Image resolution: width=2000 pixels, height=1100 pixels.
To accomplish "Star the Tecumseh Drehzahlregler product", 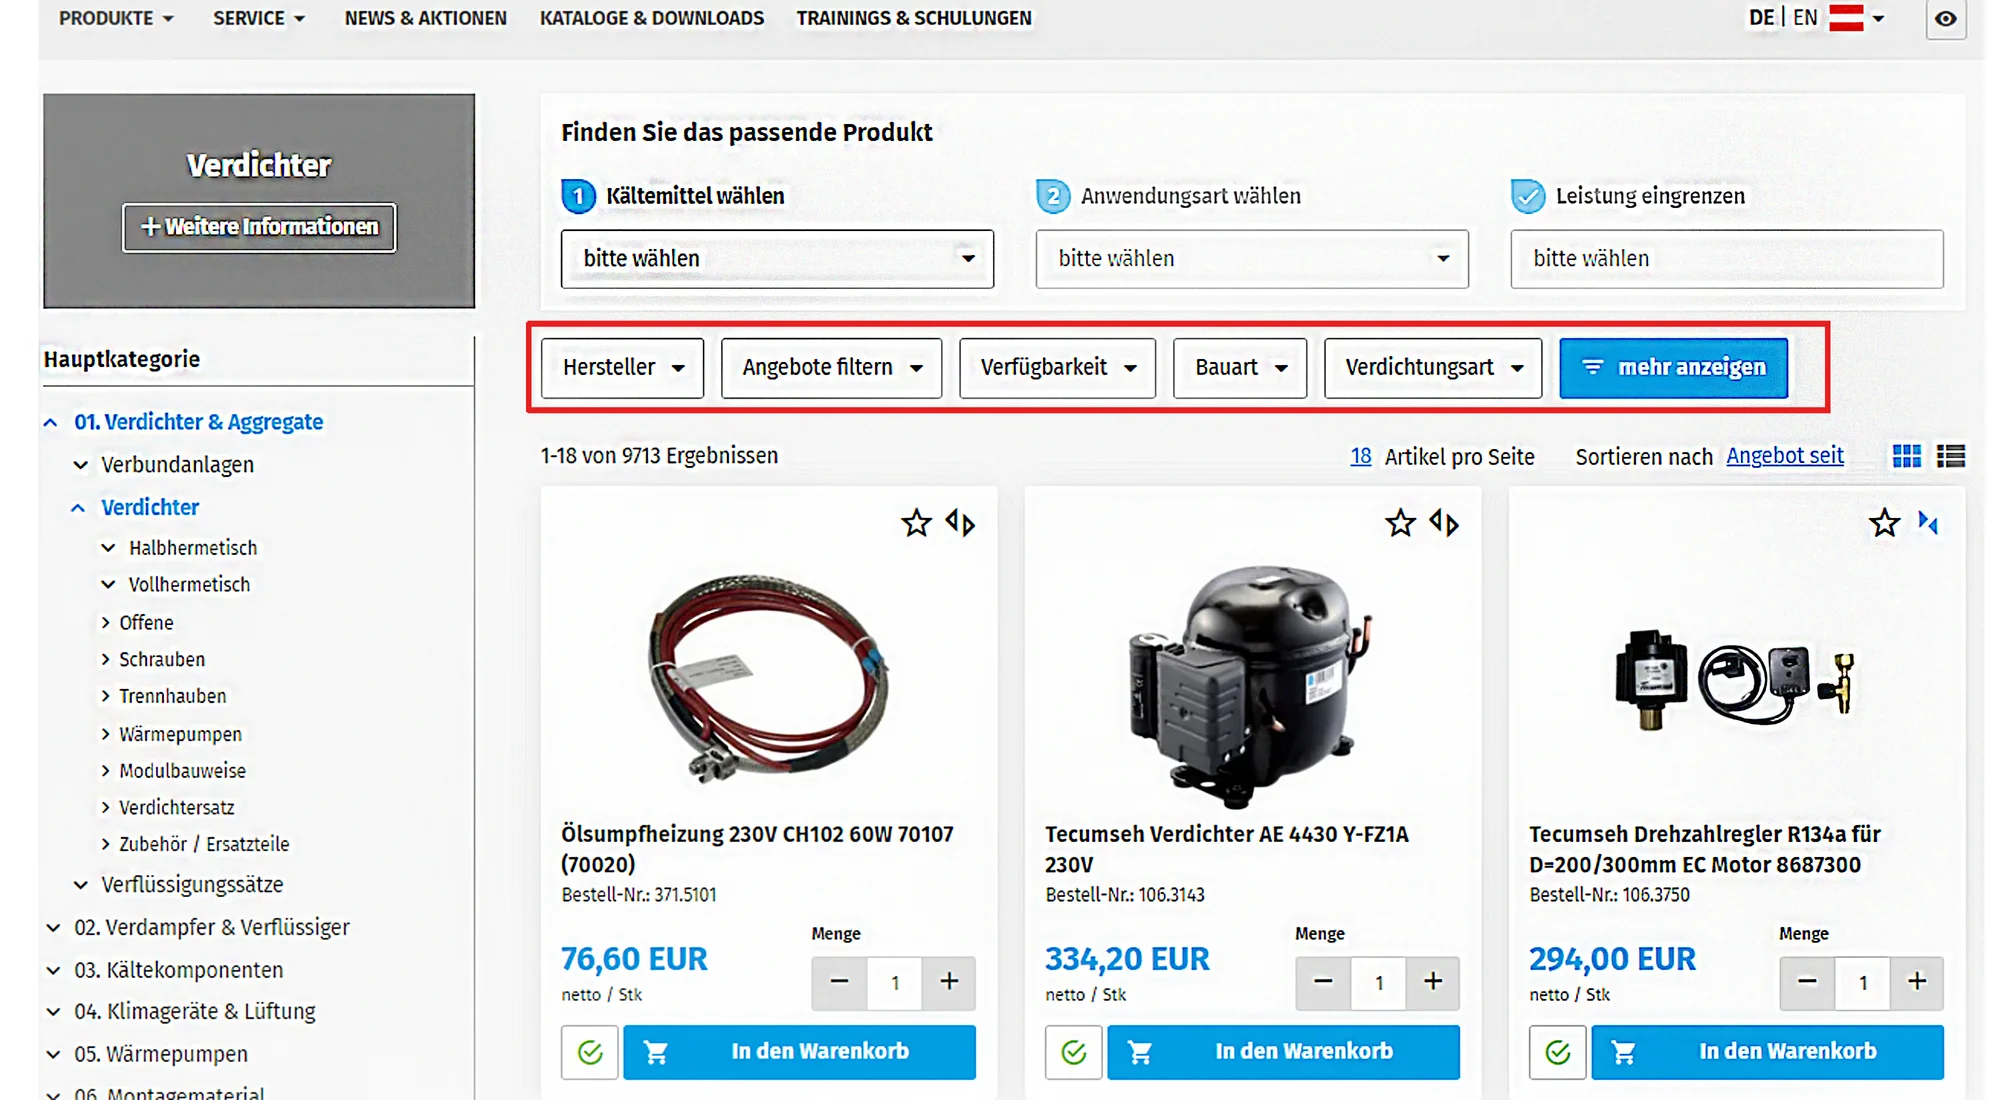I will 1884,523.
